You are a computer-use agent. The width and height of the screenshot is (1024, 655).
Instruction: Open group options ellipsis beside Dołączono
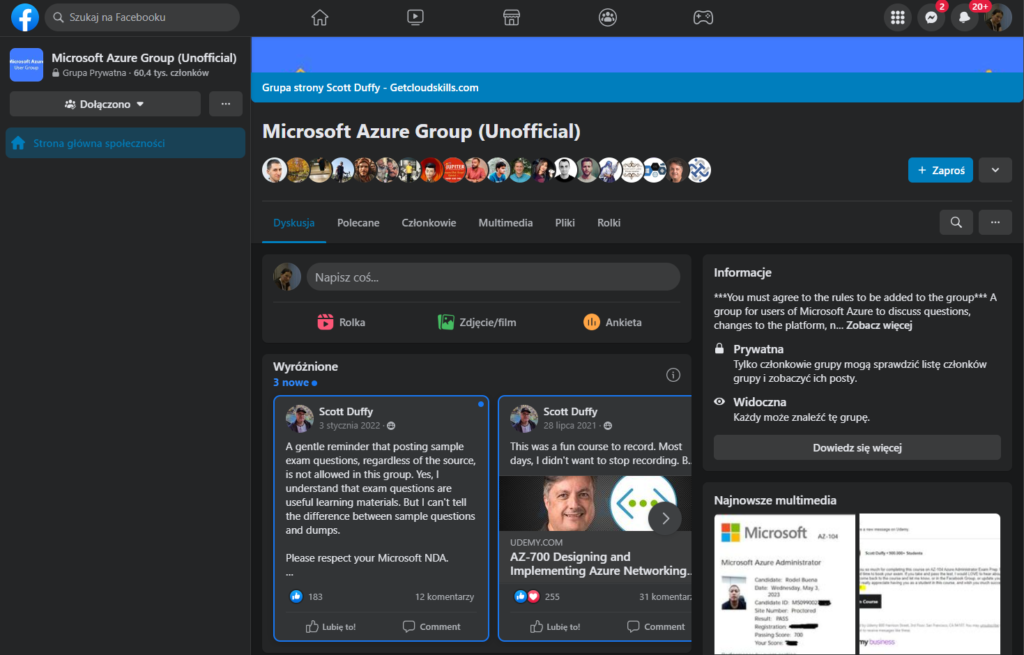click(226, 104)
